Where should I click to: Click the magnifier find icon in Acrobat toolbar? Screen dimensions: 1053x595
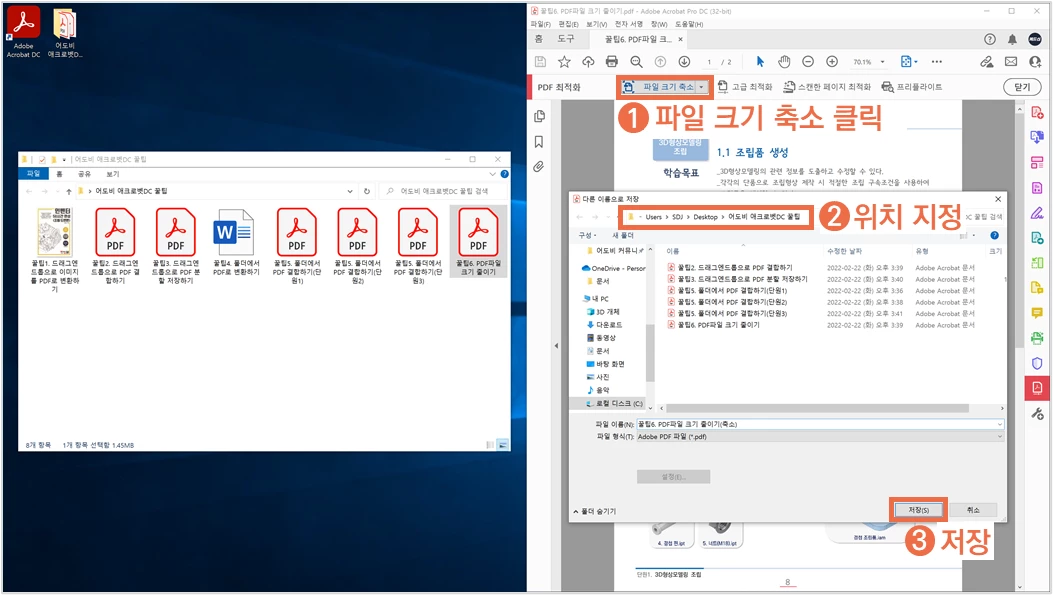coord(636,62)
